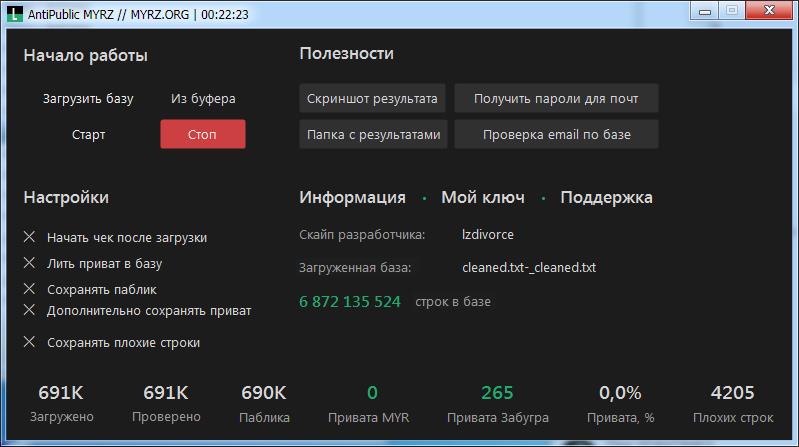Click the AntiPublic app icon in title bar

tap(15, 14)
